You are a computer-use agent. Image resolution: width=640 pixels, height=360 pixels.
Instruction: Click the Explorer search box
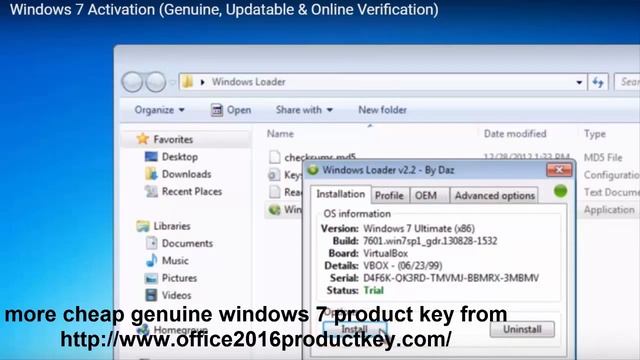(x=627, y=82)
